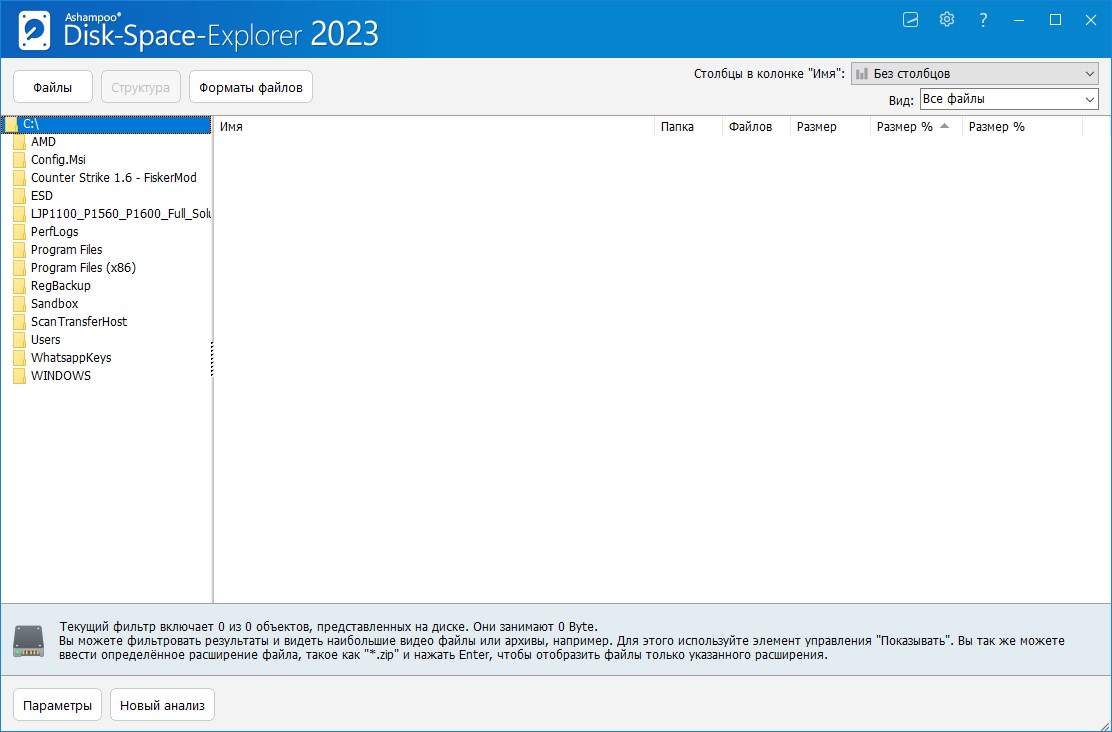Minimize the Disk-Space-Explorer window
The width and height of the screenshot is (1112, 732).
[x=1019, y=20]
